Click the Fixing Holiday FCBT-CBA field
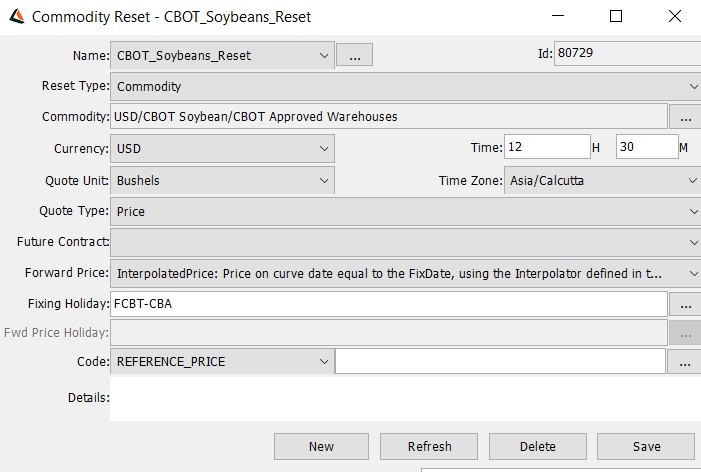Viewport: 701px width, 472px height. click(x=389, y=304)
